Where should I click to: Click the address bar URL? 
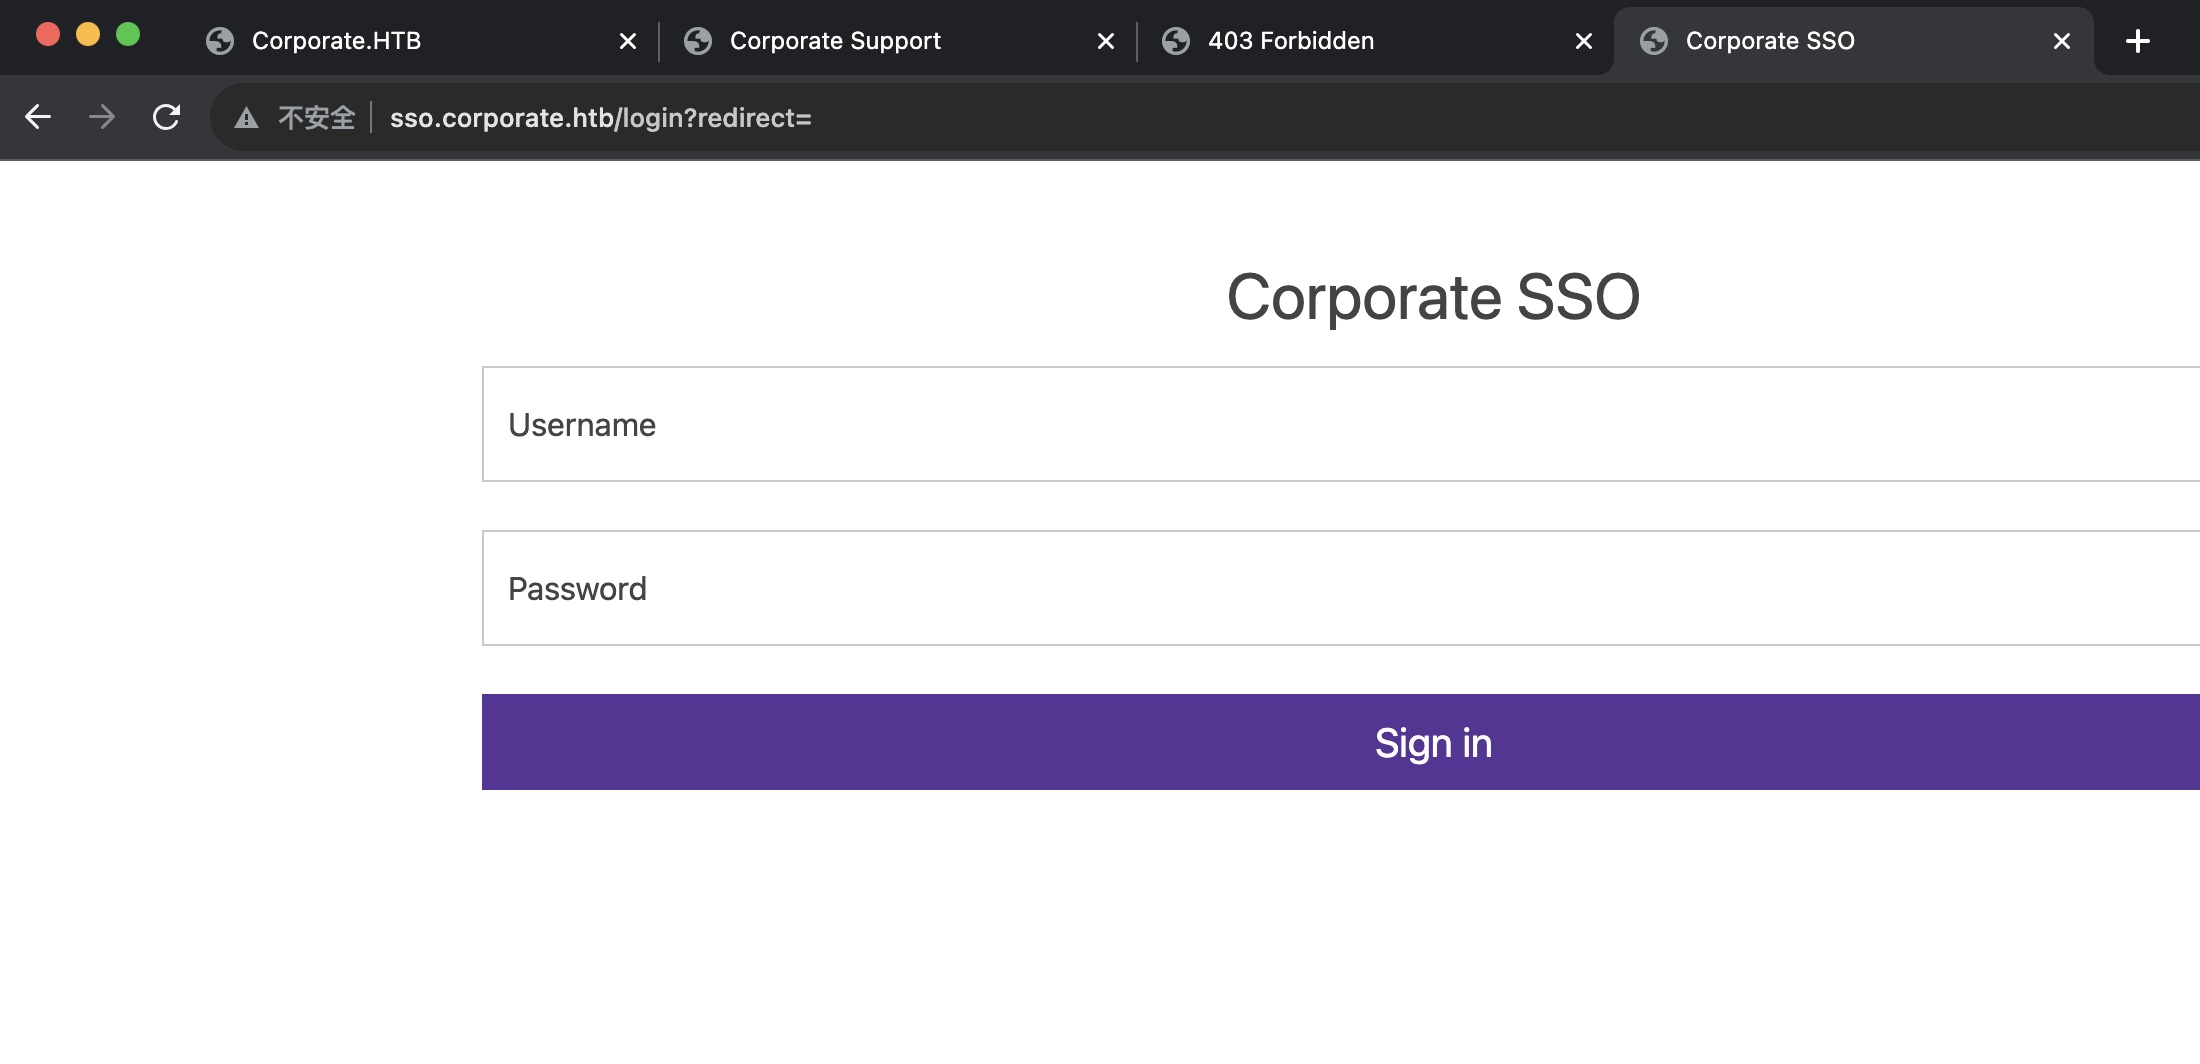pyautogui.click(x=600, y=118)
